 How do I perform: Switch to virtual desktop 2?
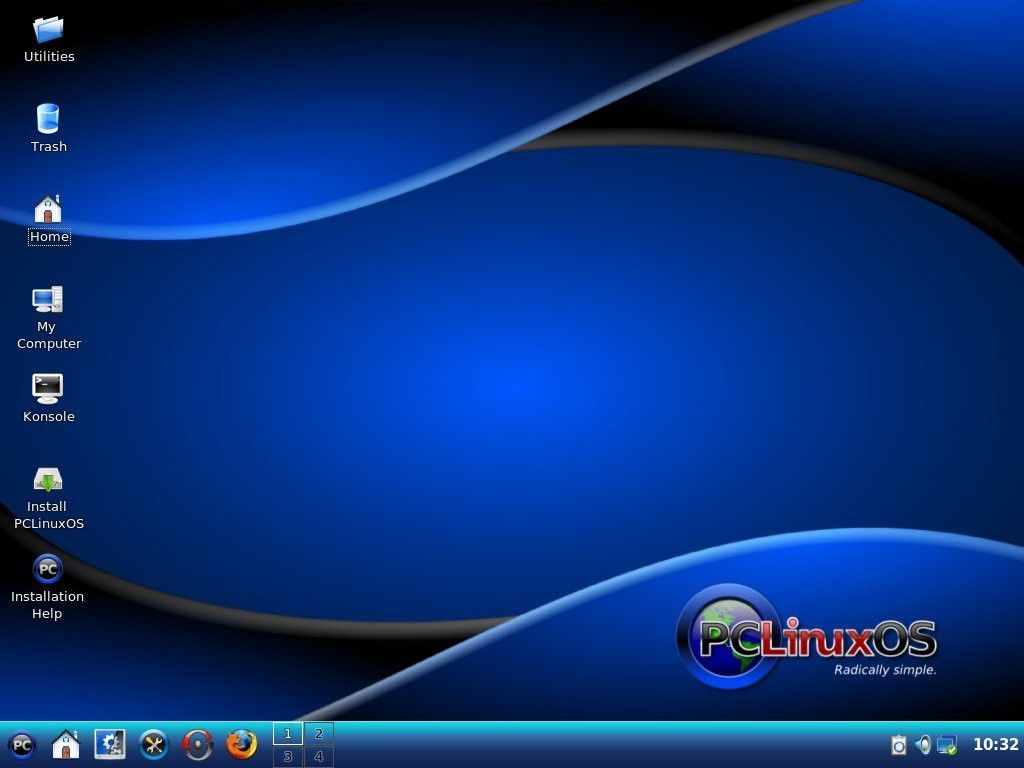pyautogui.click(x=319, y=733)
